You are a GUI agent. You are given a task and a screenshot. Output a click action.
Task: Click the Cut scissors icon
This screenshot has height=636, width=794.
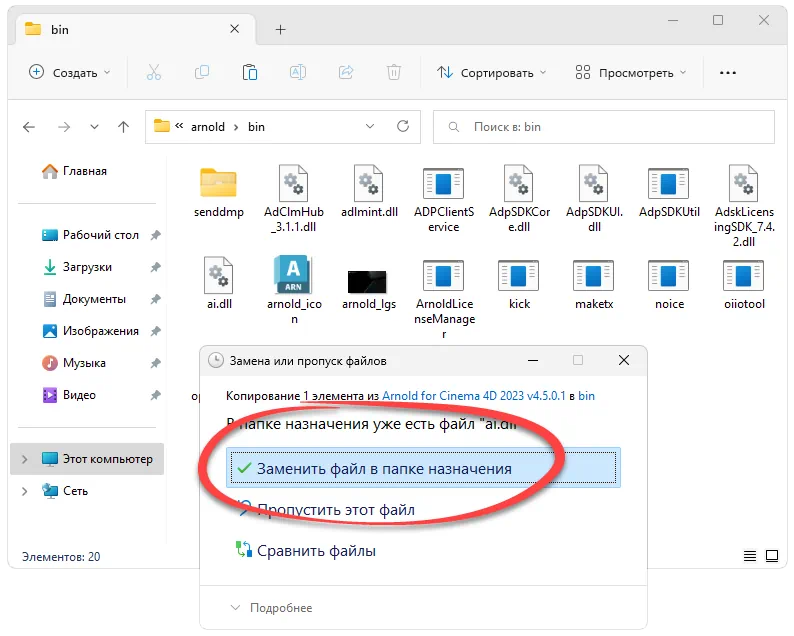tap(154, 73)
